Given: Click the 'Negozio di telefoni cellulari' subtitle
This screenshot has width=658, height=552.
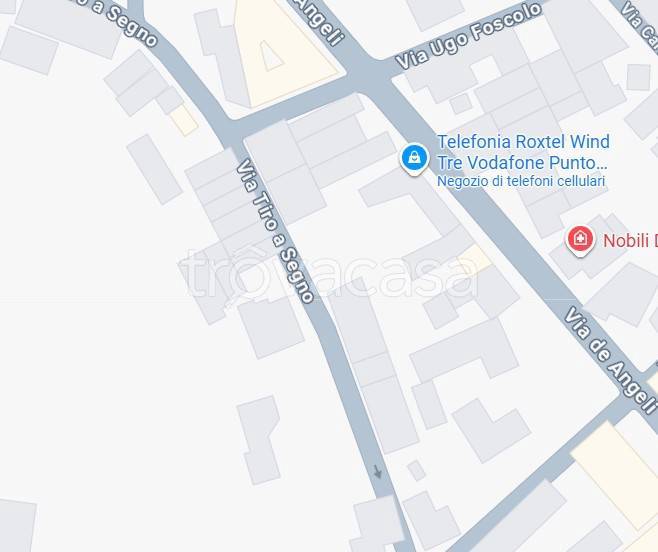Looking at the screenshot, I should (521, 181).
